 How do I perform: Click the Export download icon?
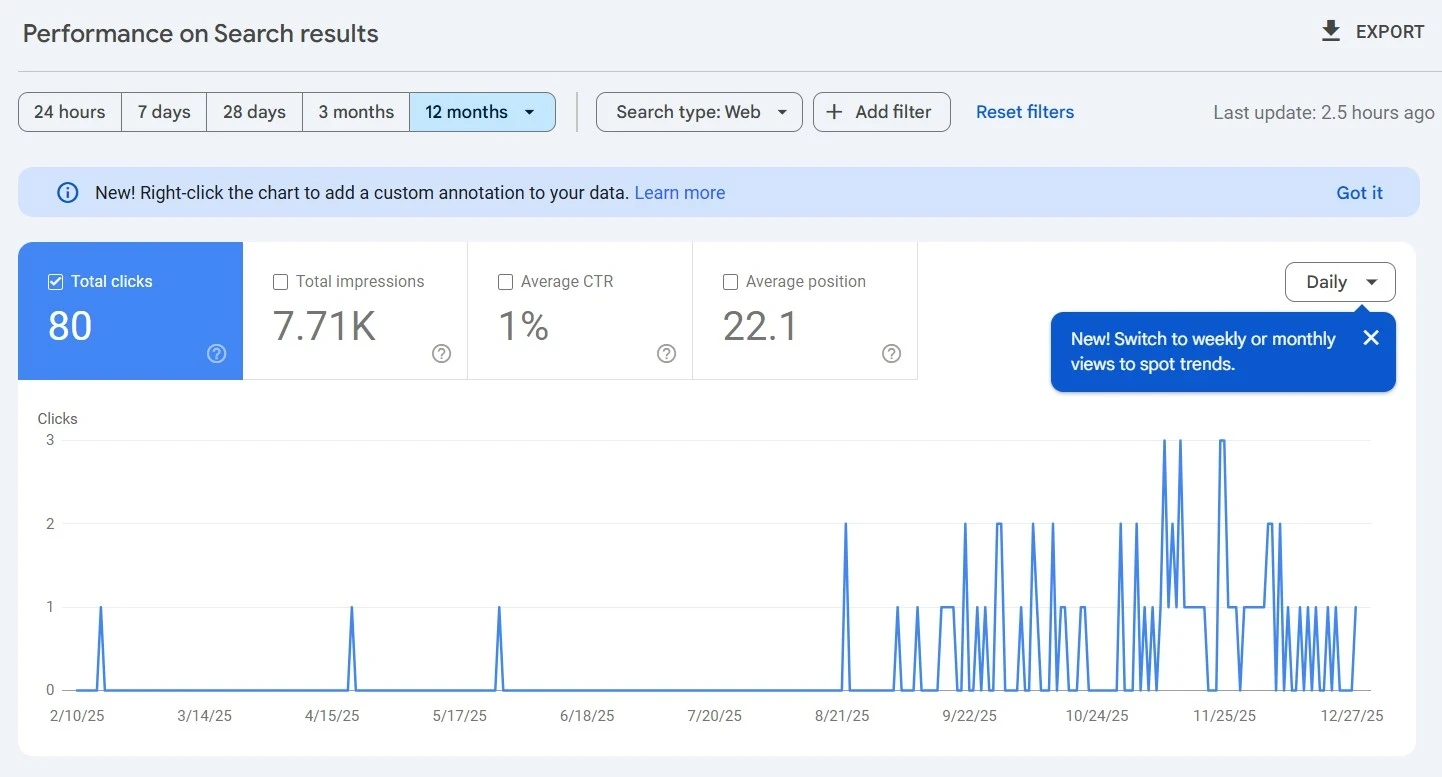click(1330, 32)
